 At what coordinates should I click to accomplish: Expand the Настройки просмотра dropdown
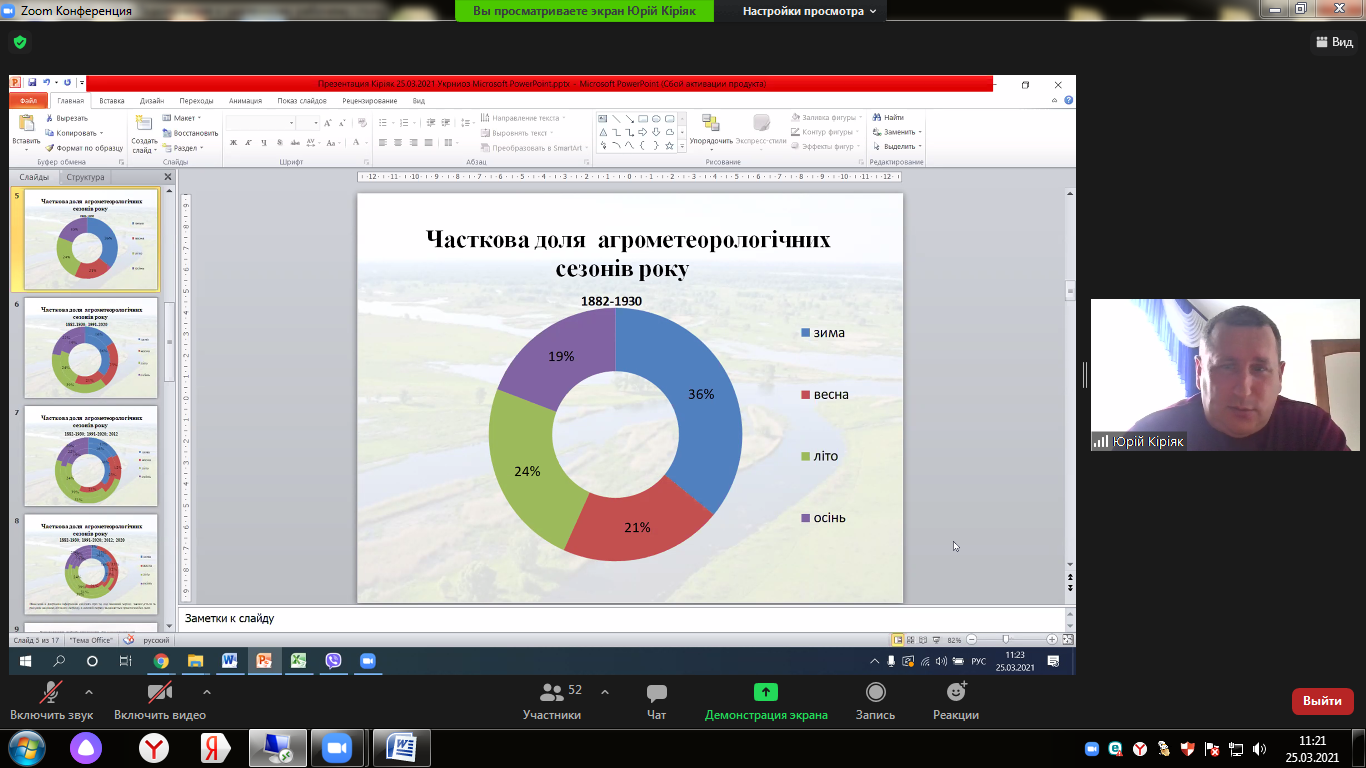(809, 11)
